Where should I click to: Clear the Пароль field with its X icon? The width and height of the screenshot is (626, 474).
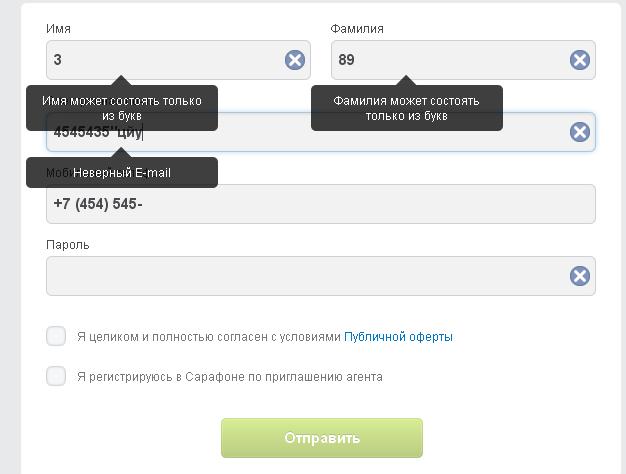(x=580, y=276)
